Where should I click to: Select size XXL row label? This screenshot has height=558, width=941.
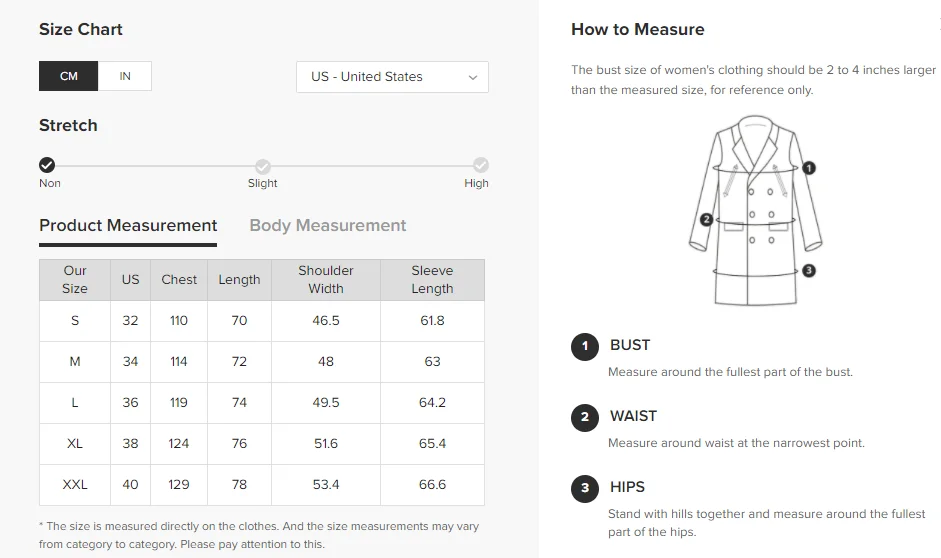75,484
